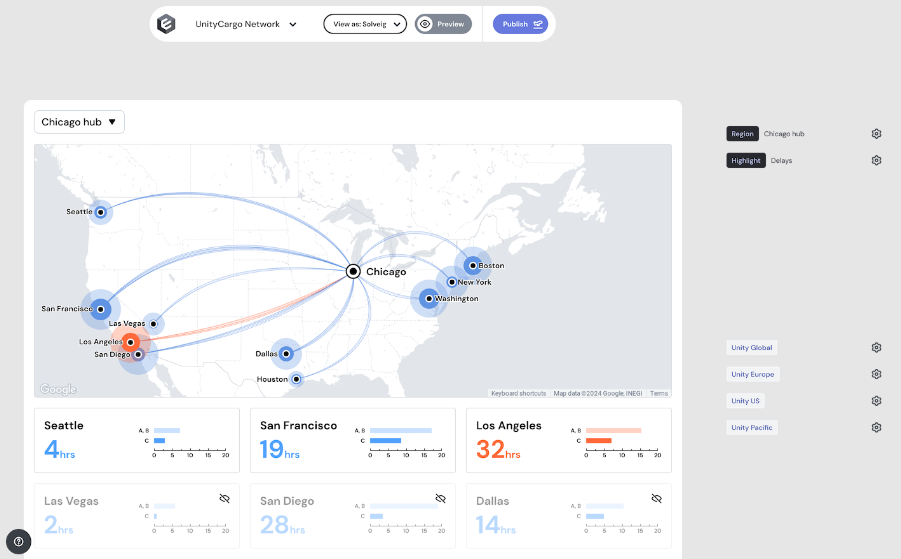The height and width of the screenshot is (559, 901).
Task: Click the Chicago hub region value
Action: click(784, 134)
